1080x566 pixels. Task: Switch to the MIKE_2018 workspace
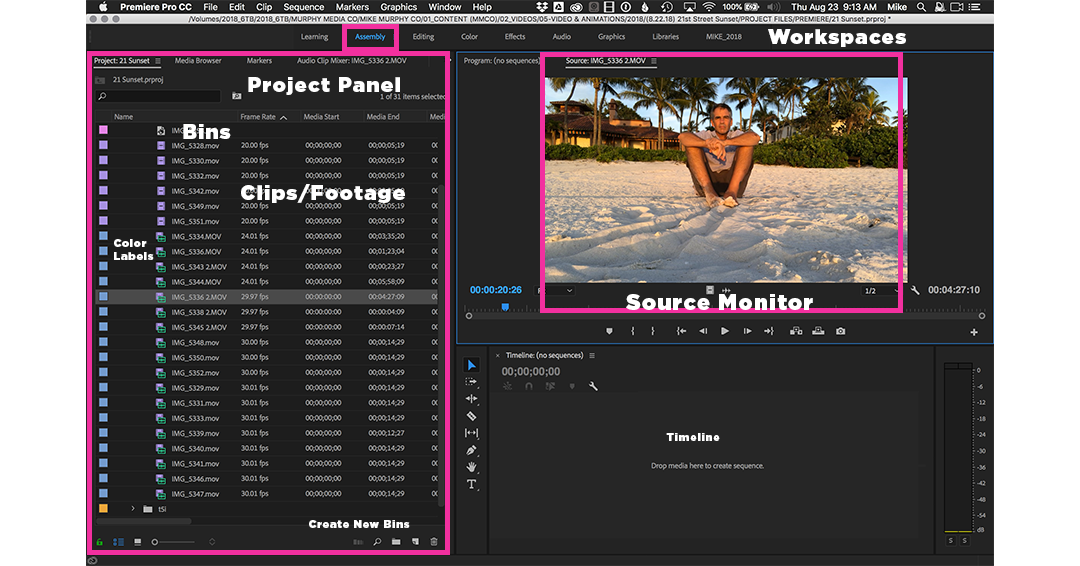click(724, 36)
